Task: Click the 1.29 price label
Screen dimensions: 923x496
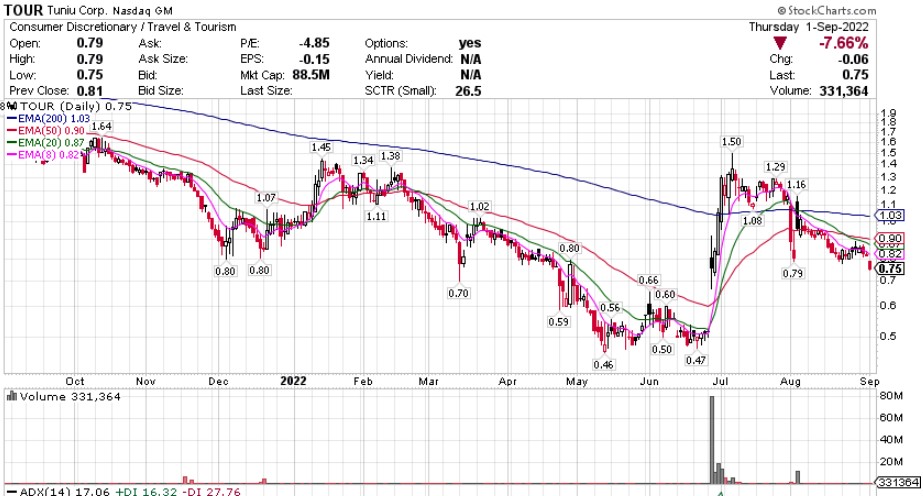Action: [776, 167]
